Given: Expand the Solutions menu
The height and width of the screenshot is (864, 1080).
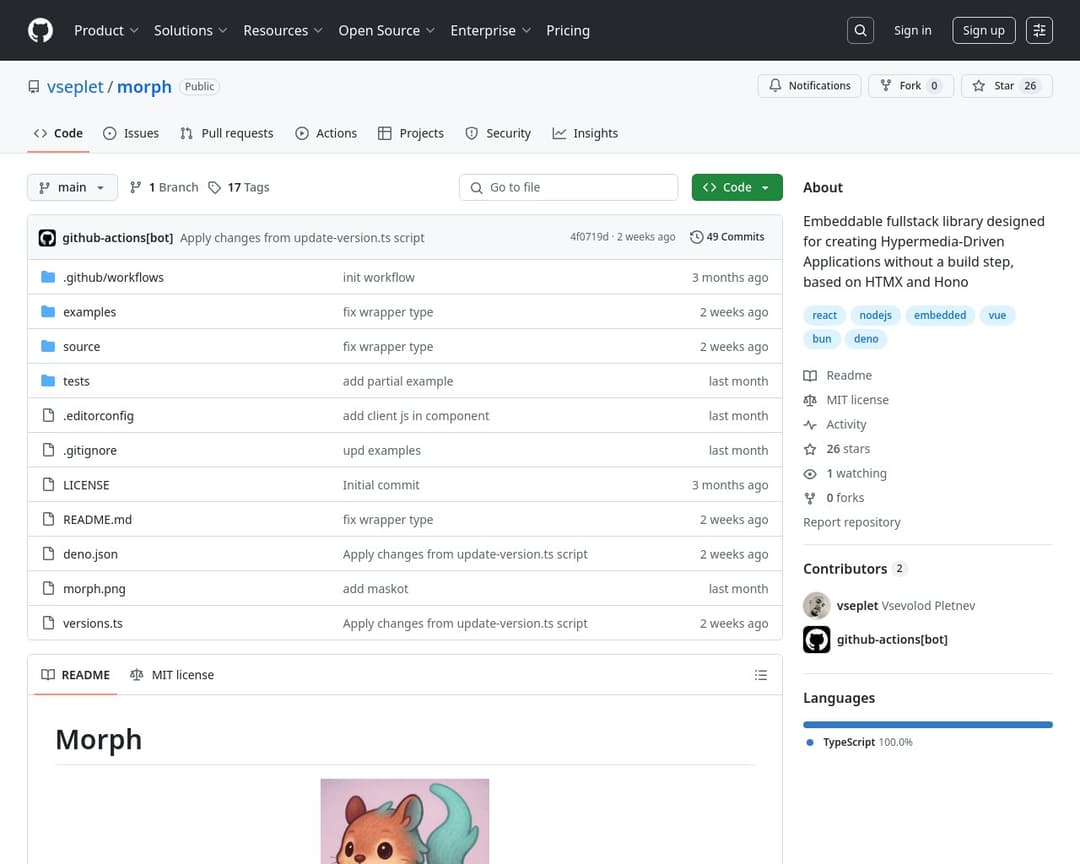Looking at the screenshot, I should click(x=190, y=30).
